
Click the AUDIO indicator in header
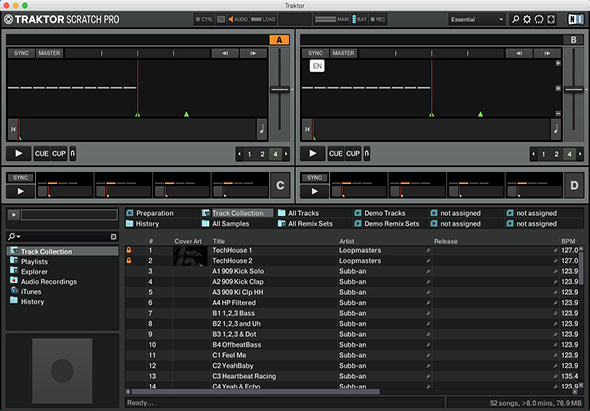coord(238,19)
